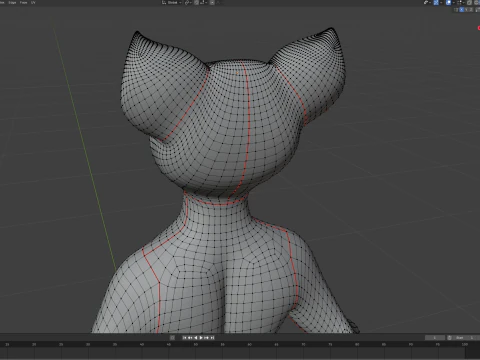Jump to the timeline start frame

tap(184, 338)
